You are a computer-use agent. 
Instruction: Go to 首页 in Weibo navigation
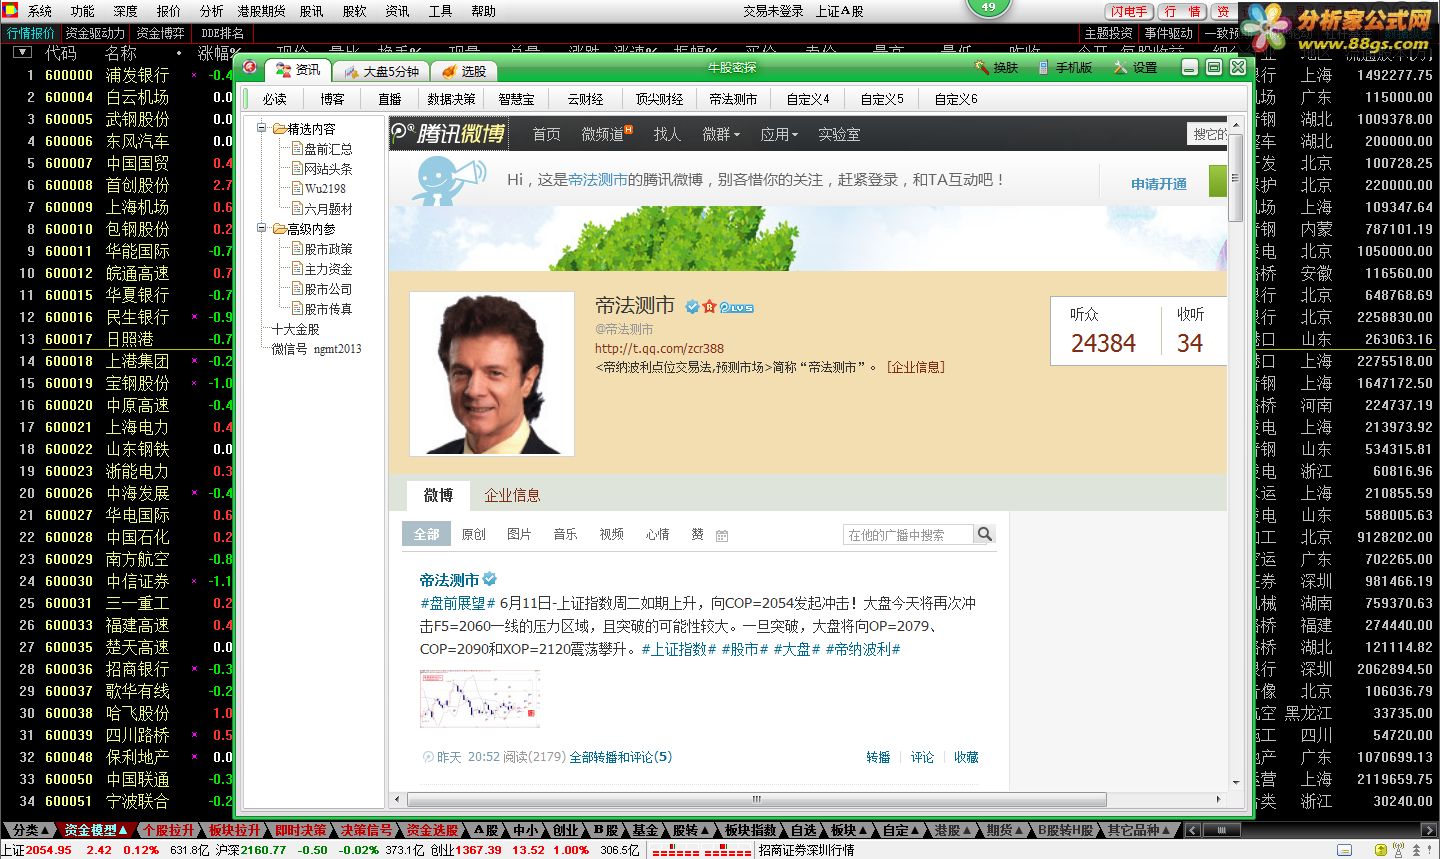[546, 134]
